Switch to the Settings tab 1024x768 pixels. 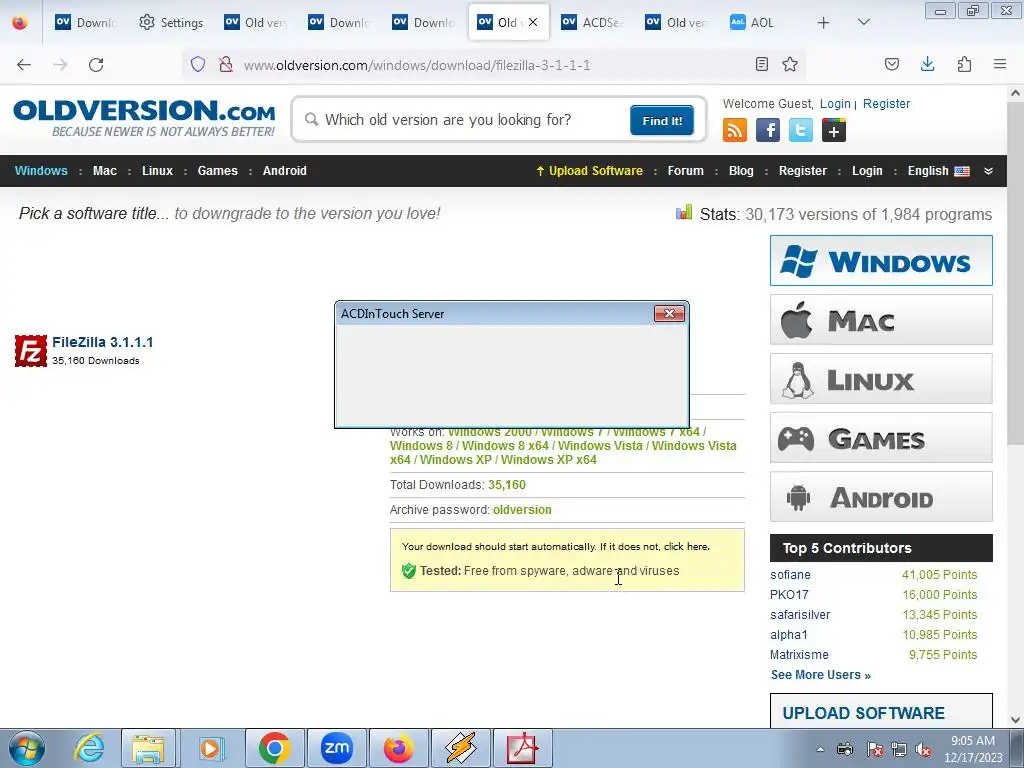tap(171, 23)
